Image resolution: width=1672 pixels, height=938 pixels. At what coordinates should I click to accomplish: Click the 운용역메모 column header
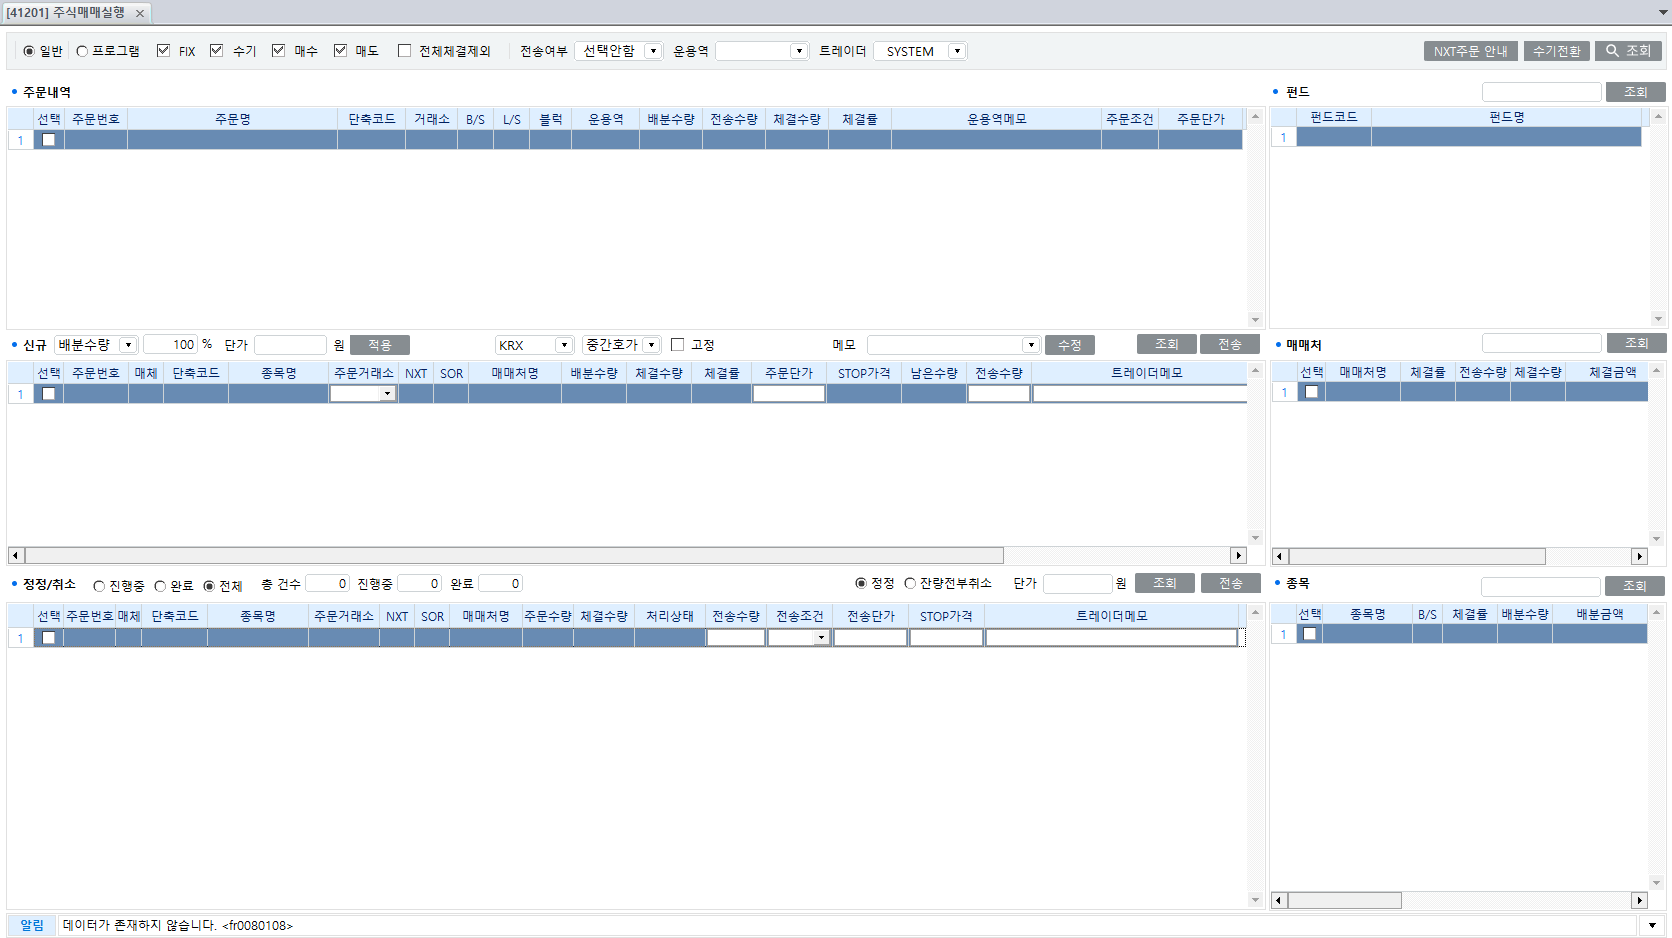point(996,119)
